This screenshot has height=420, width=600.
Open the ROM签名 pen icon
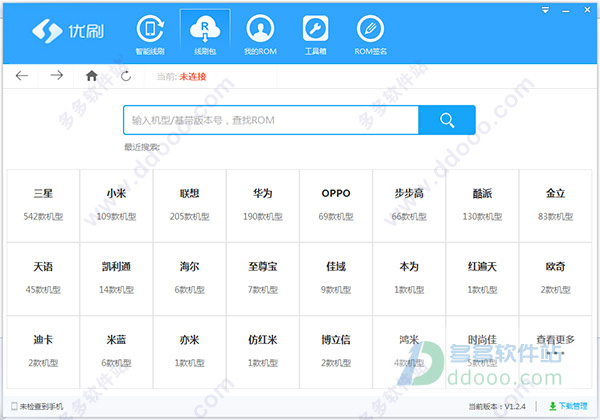click(x=370, y=29)
